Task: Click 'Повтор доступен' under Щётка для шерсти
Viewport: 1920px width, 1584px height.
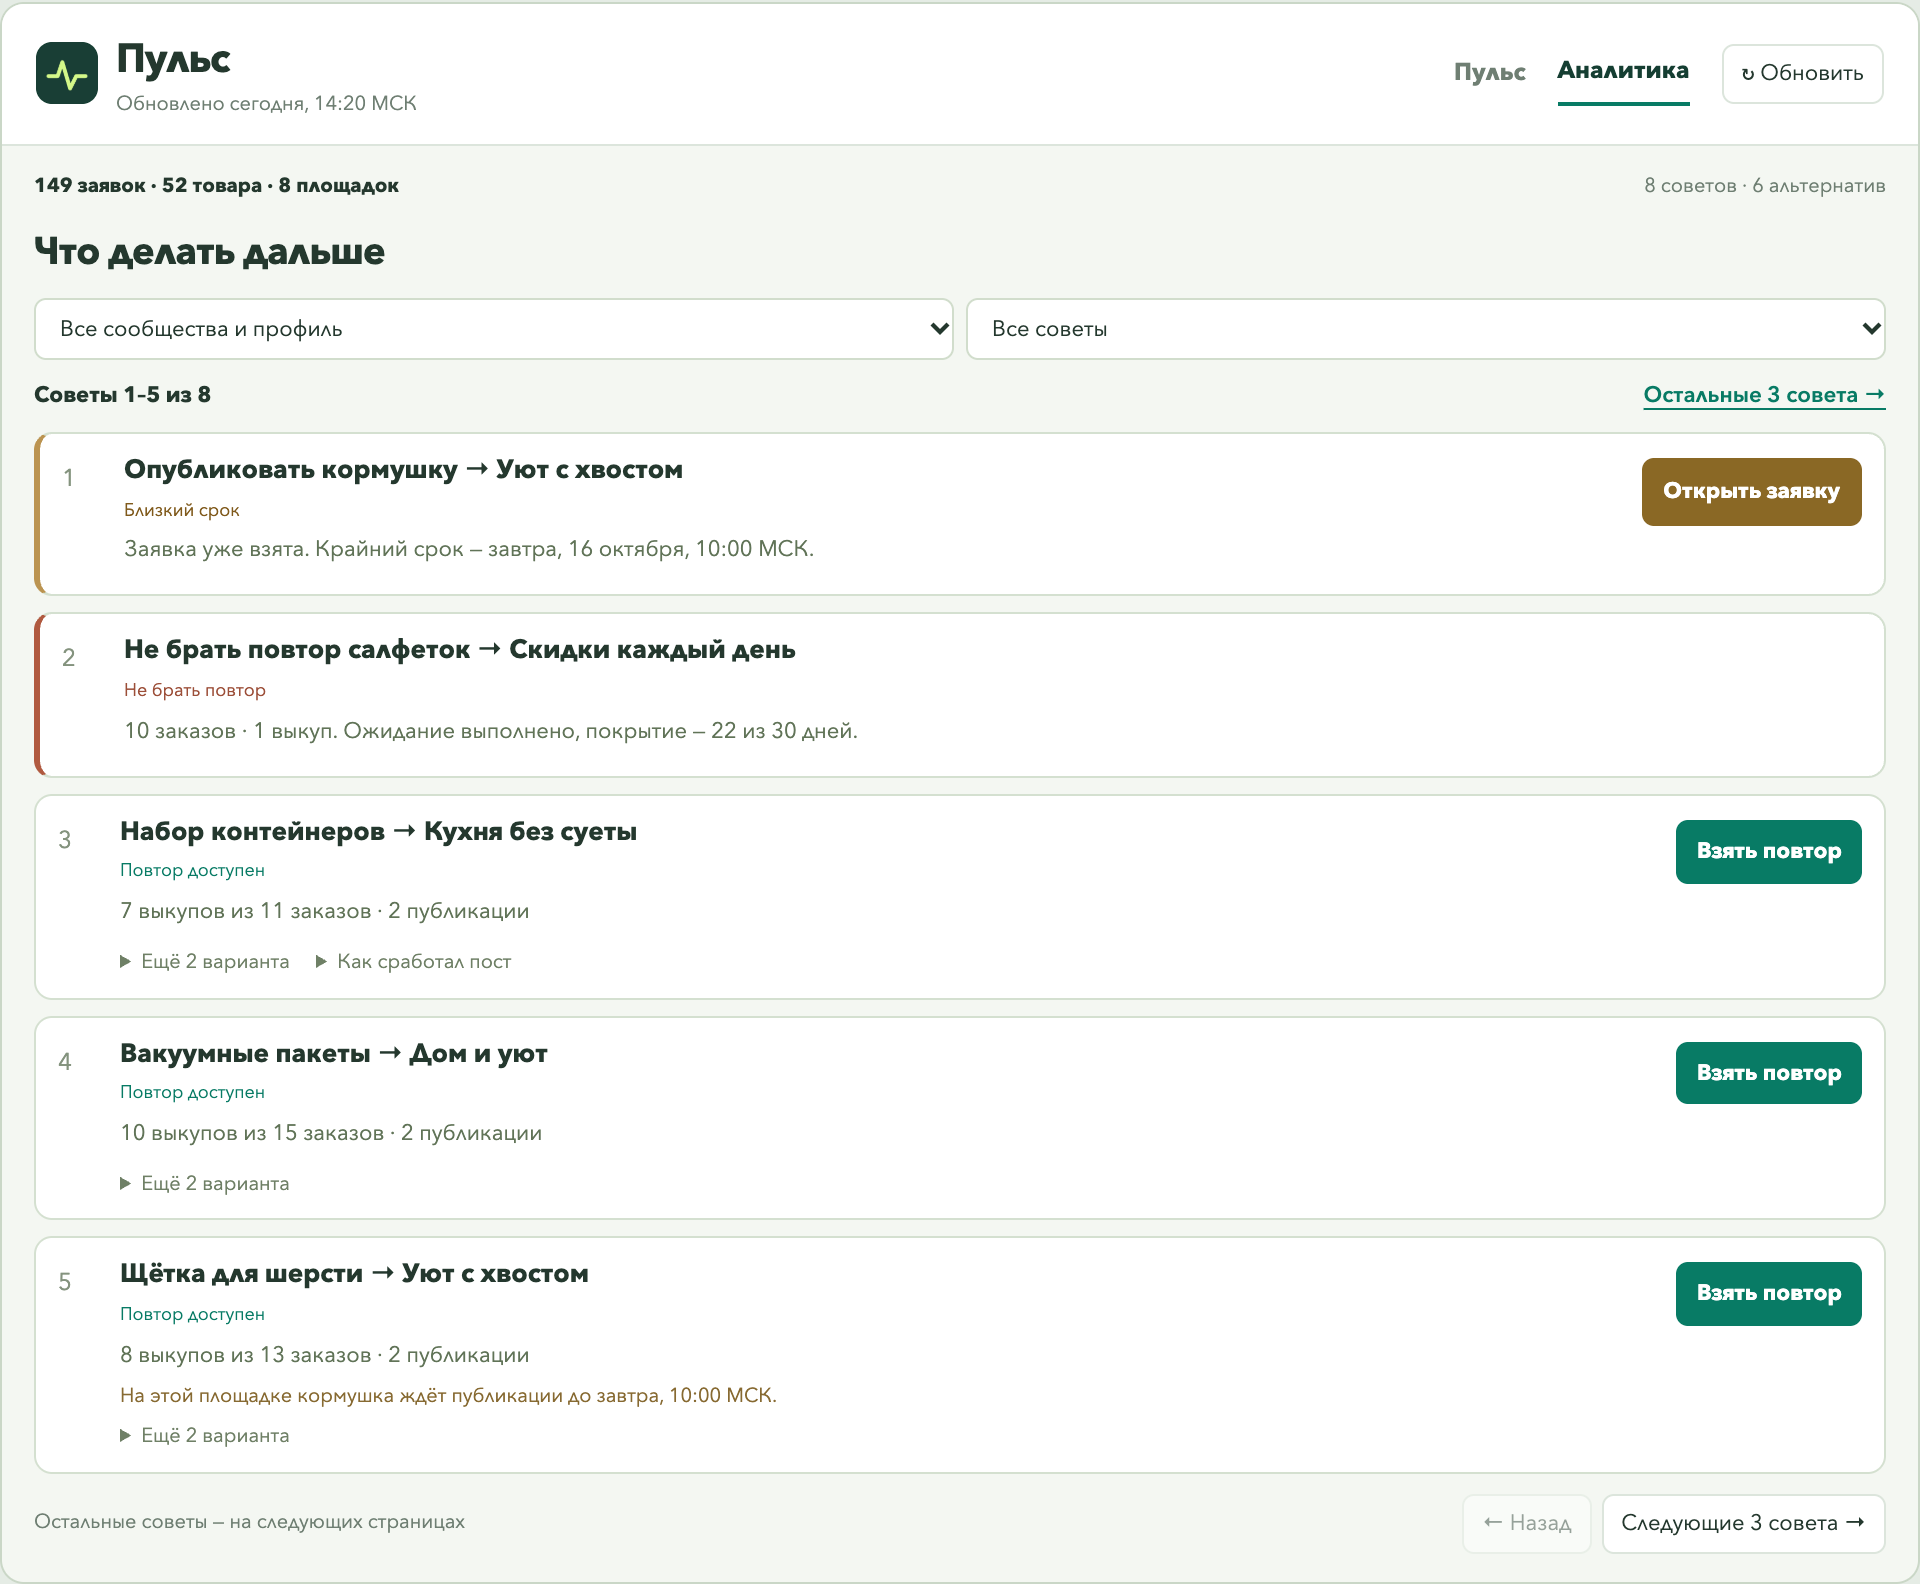Action: tap(192, 1314)
